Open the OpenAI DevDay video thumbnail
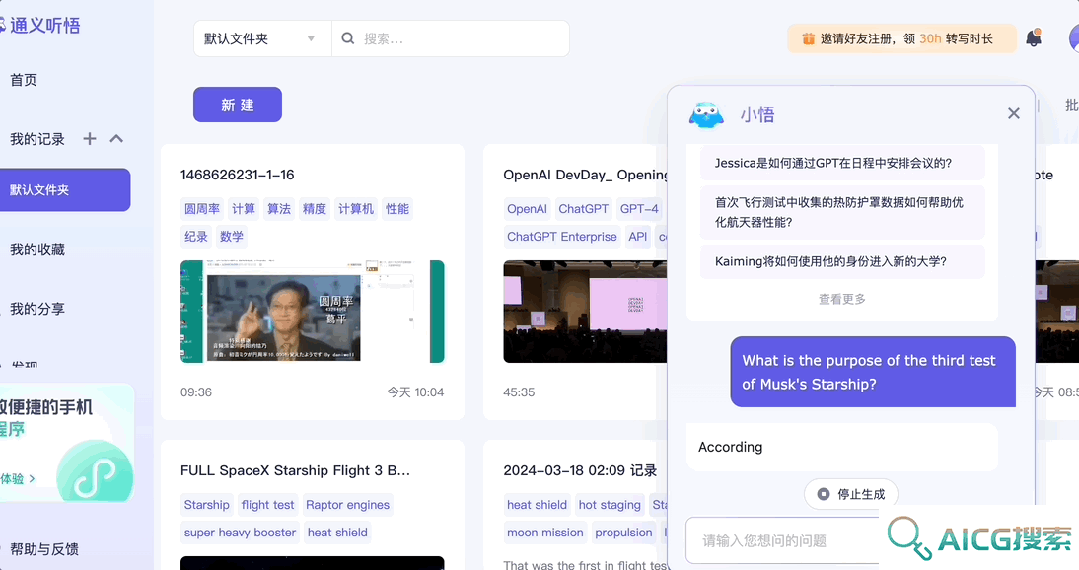 point(585,311)
